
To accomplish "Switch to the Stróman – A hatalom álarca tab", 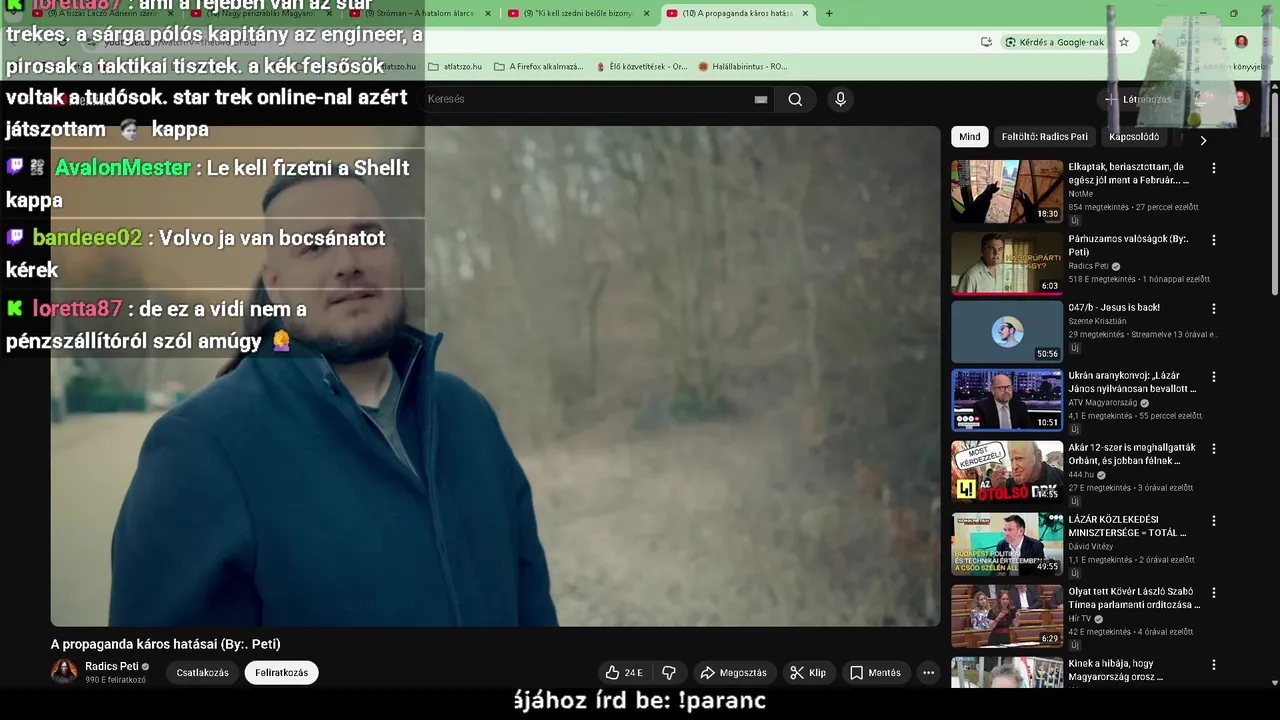I will pyautogui.click(x=418, y=13).
